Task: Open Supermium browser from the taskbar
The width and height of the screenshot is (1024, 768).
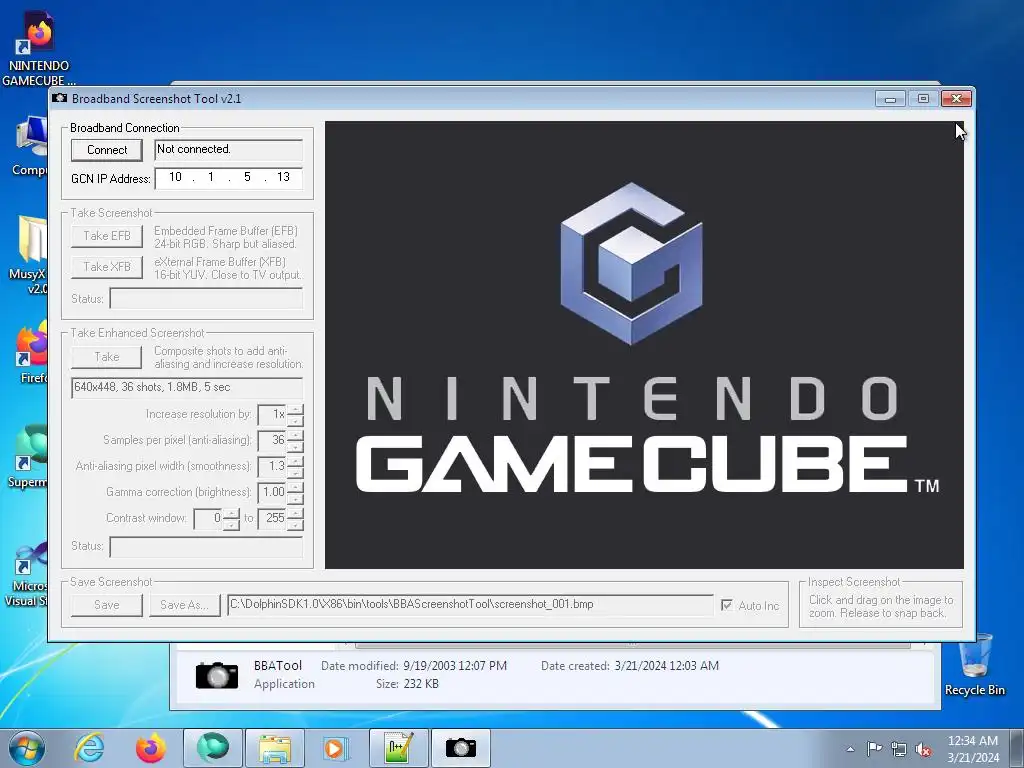Action: pos(213,748)
